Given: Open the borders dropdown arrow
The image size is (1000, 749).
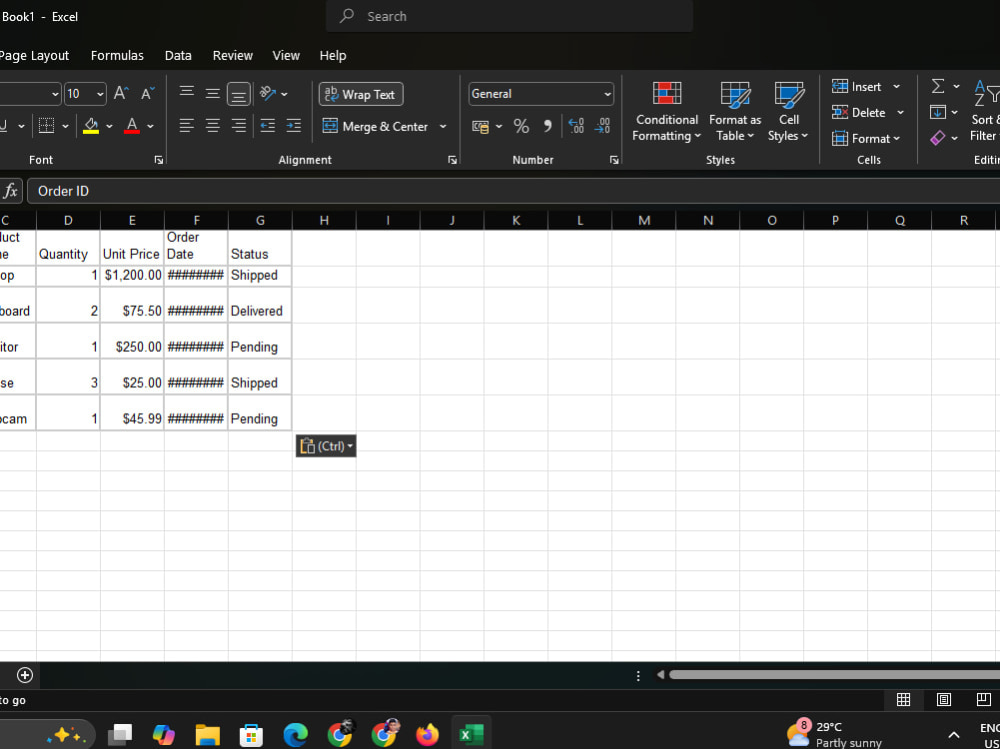Looking at the screenshot, I should point(65,126).
